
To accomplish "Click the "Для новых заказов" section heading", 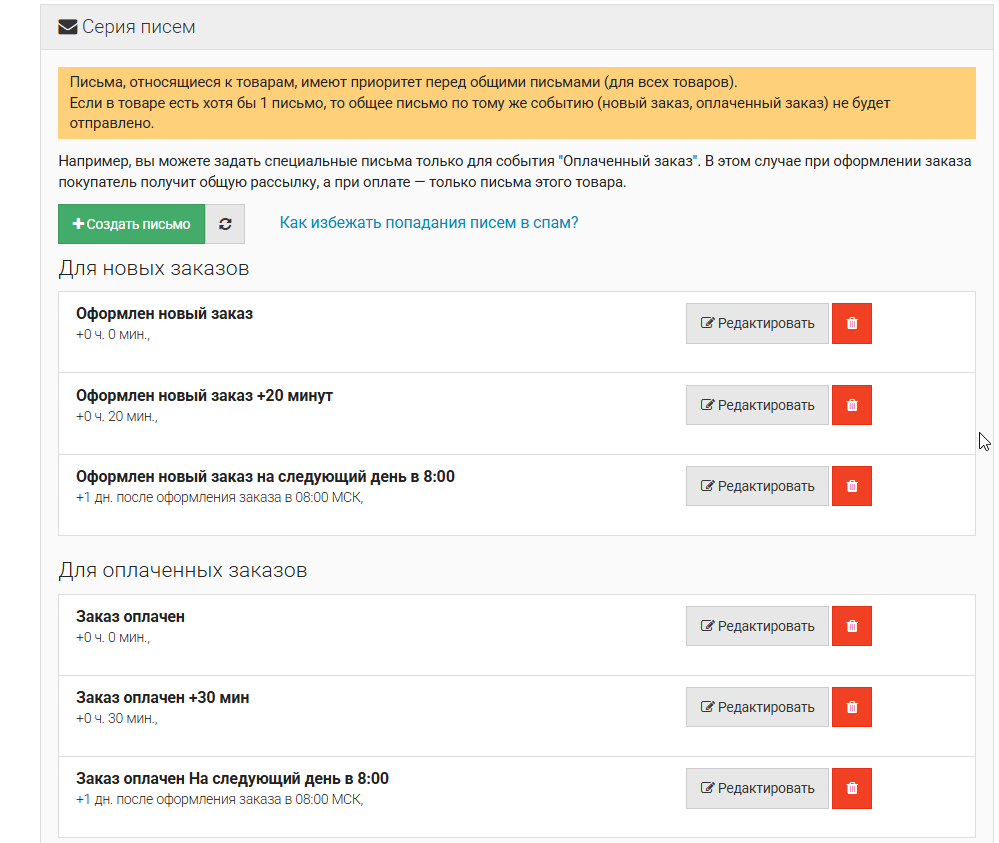I will click(x=154, y=268).
